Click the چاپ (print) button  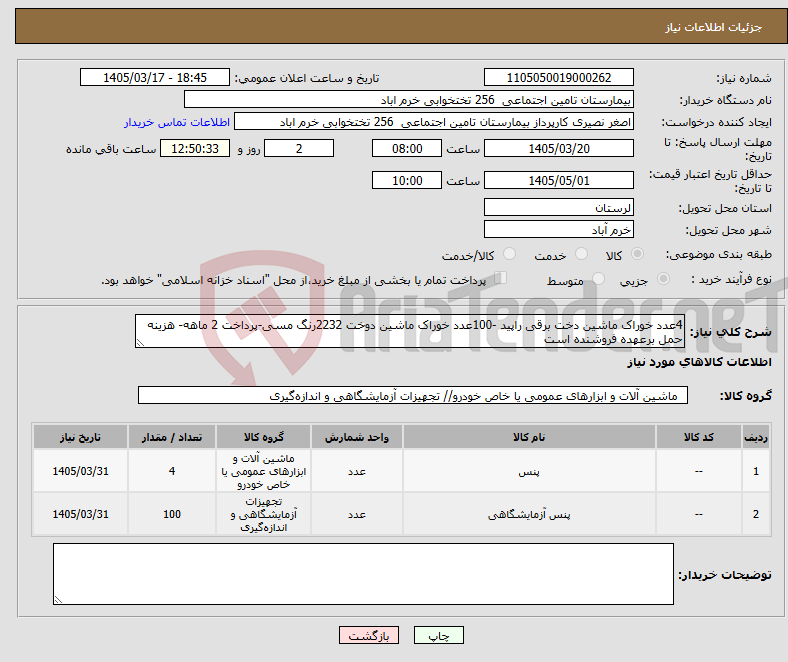[438, 635]
